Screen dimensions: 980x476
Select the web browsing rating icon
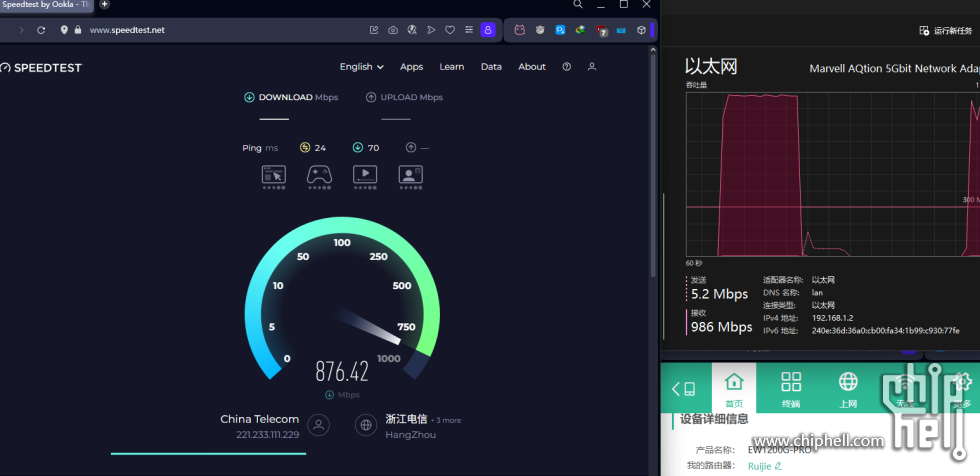274,174
